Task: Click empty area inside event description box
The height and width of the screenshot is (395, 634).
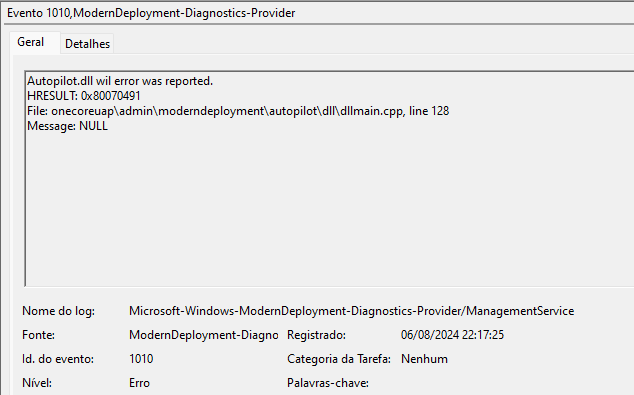Action: point(323,210)
